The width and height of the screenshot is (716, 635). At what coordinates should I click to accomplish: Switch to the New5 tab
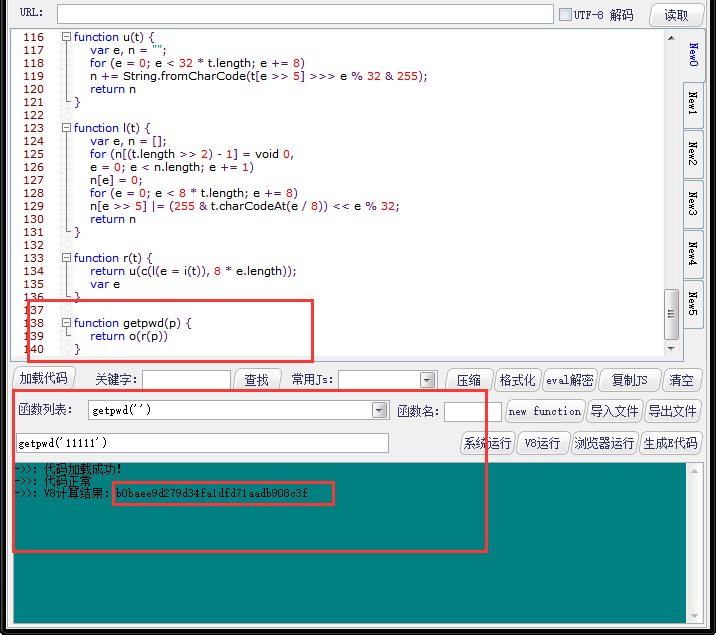(693, 304)
